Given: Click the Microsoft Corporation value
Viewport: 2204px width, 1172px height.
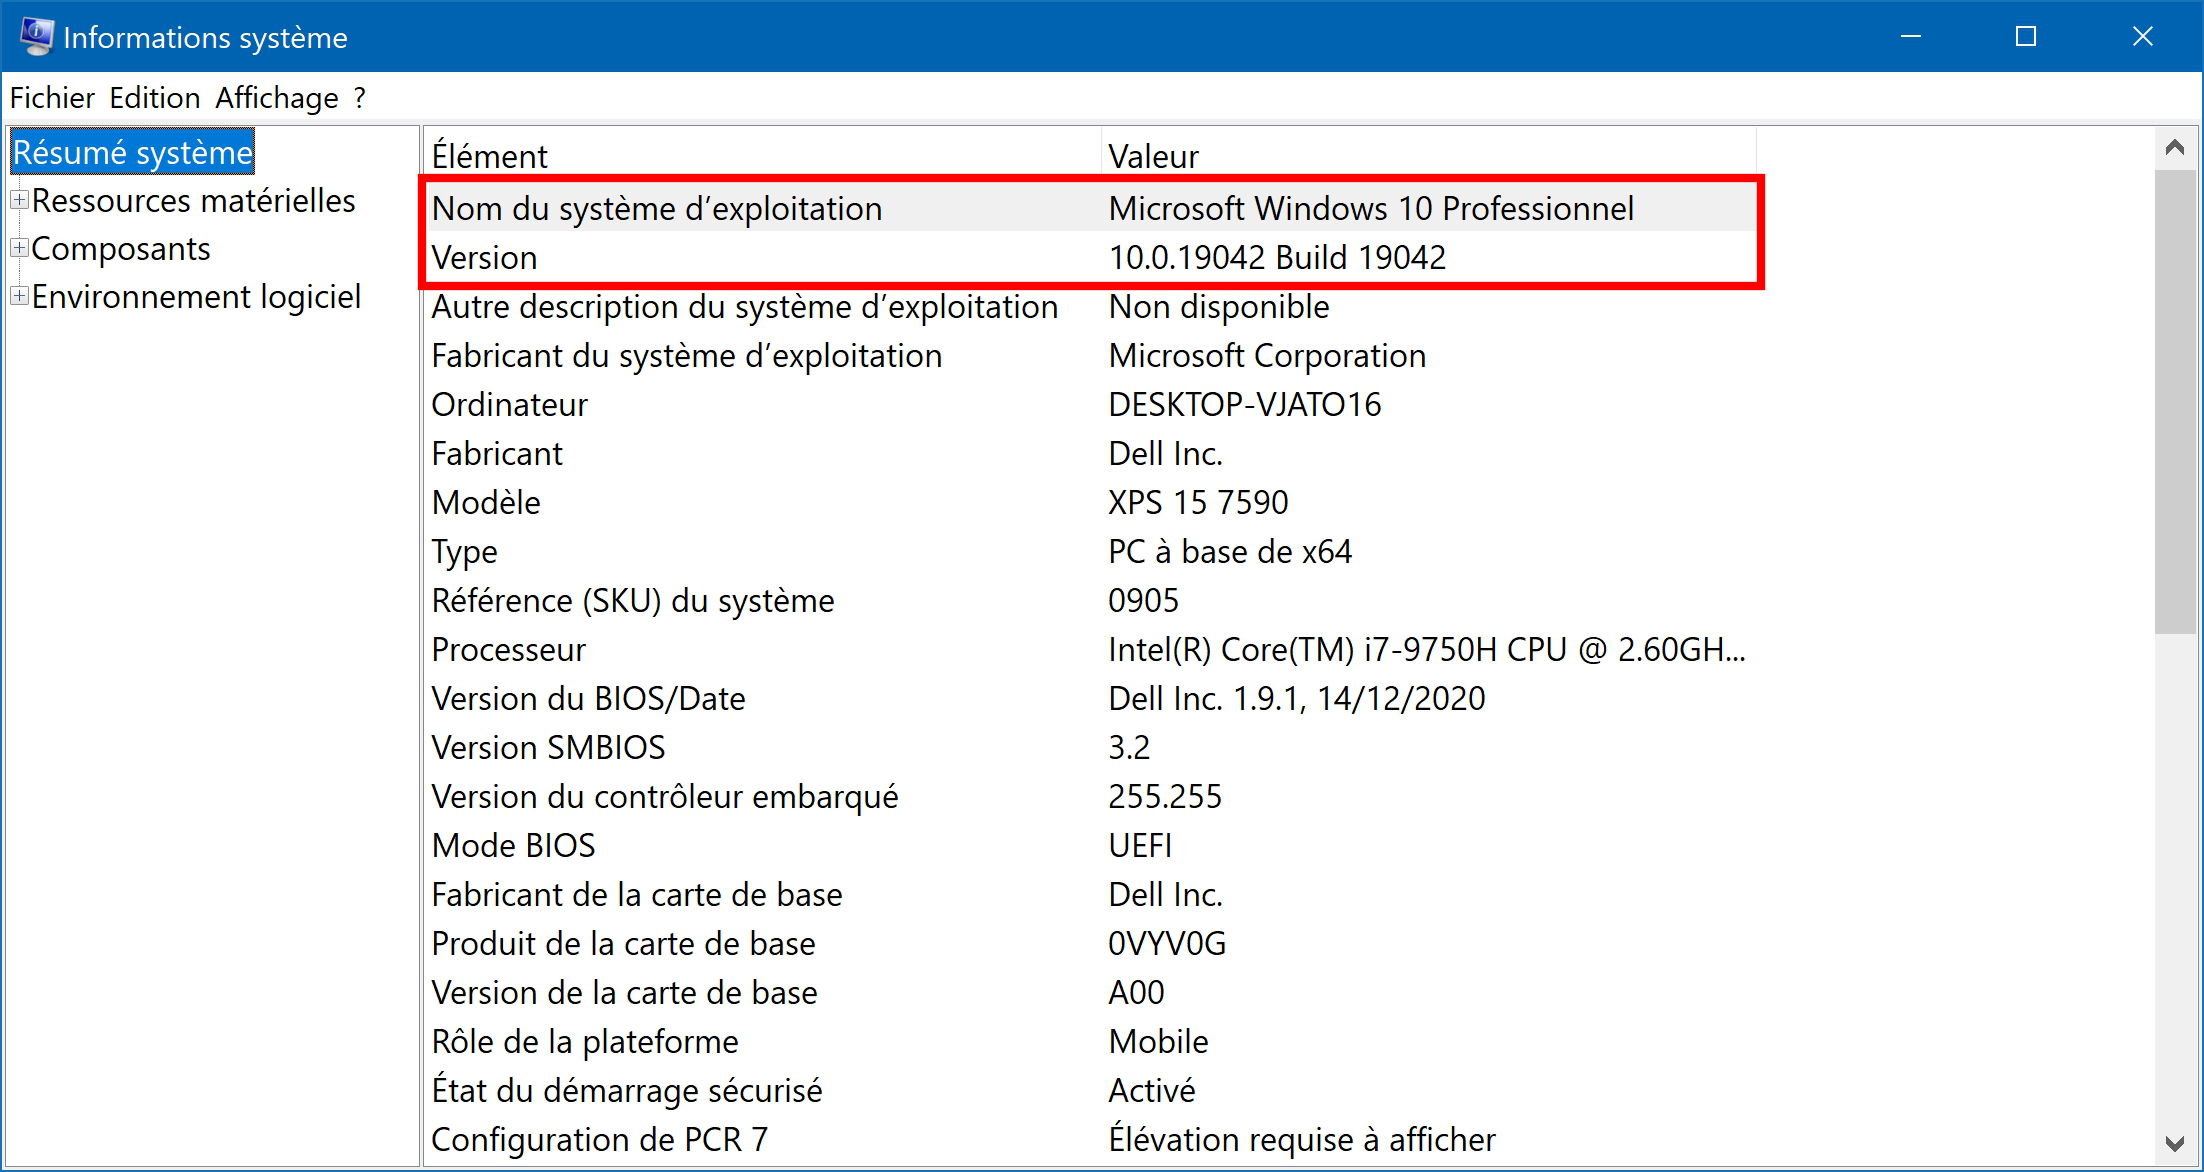Looking at the screenshot, I should click(x=1267, y=355).
